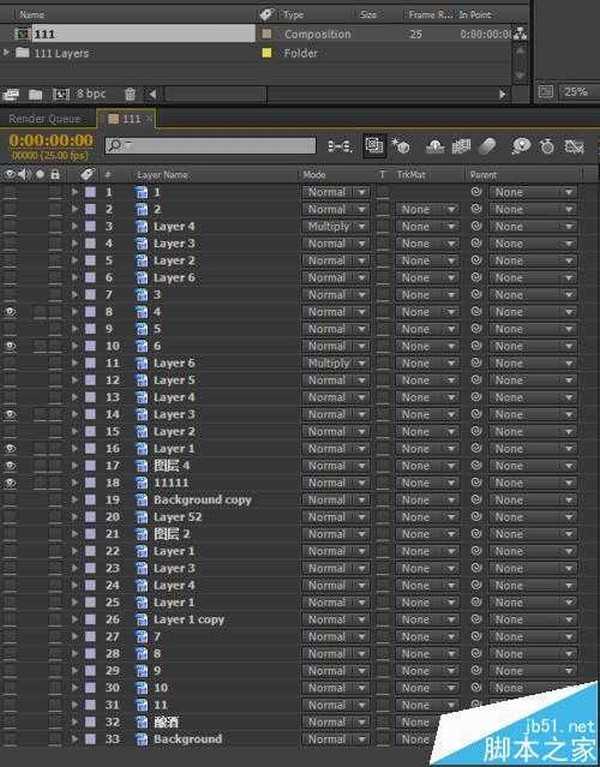Toggle the Draft 3D button

pos(401,146)
